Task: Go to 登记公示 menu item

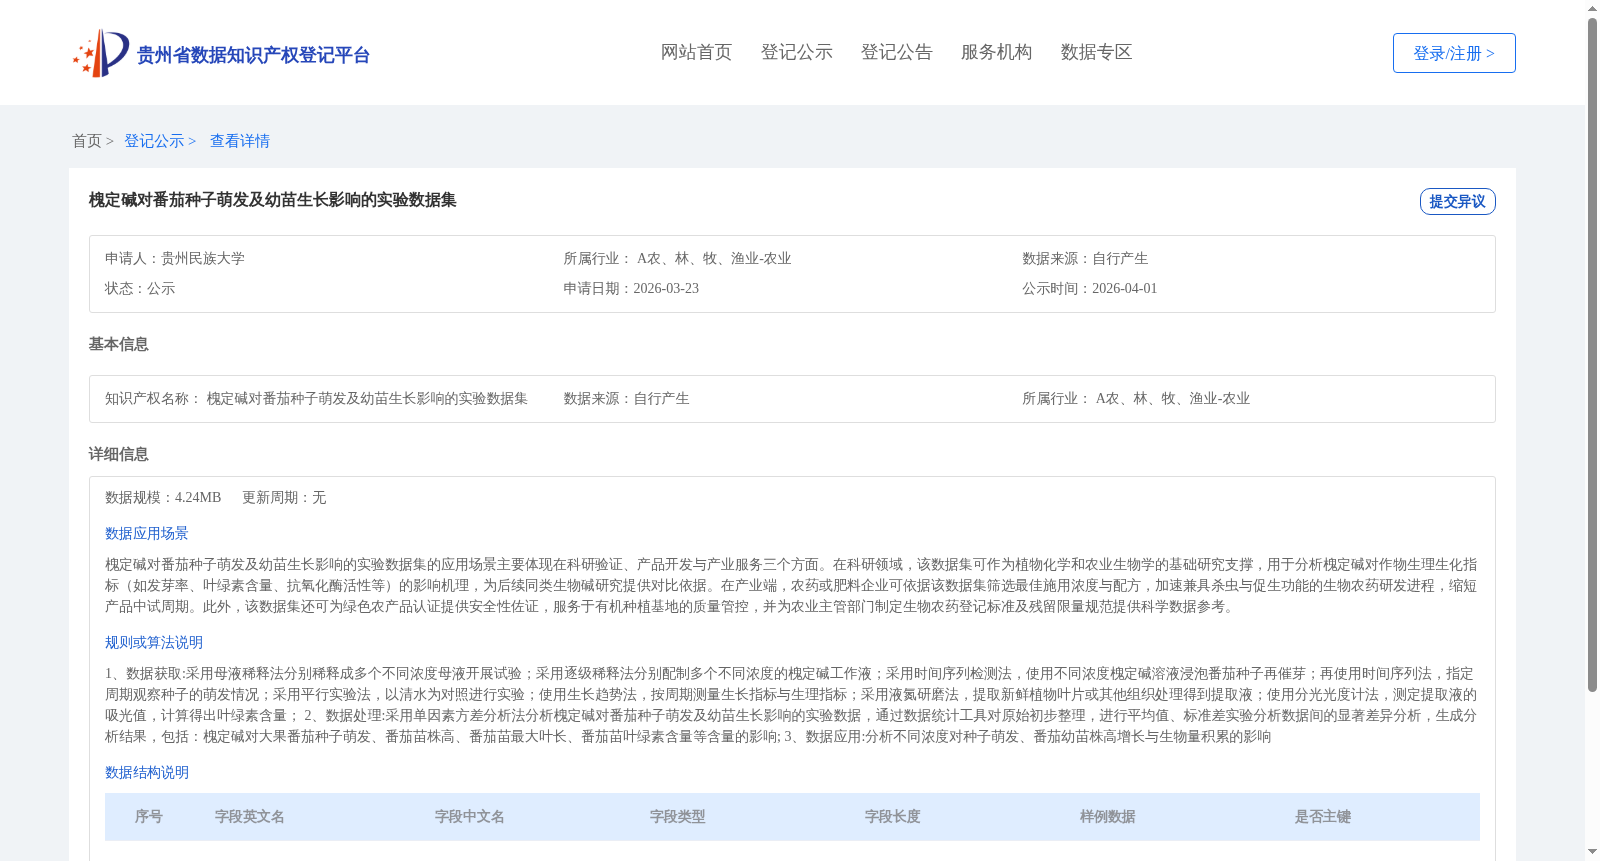Action: [x=797, y=52]
